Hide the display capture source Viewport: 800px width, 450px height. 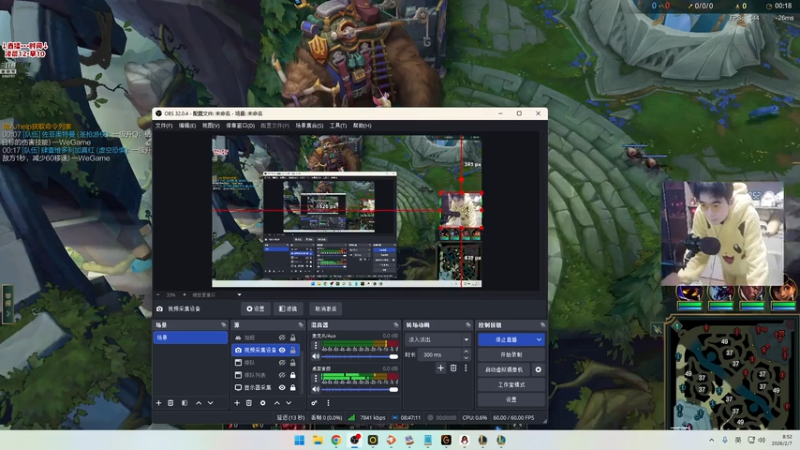coord(282,388)
